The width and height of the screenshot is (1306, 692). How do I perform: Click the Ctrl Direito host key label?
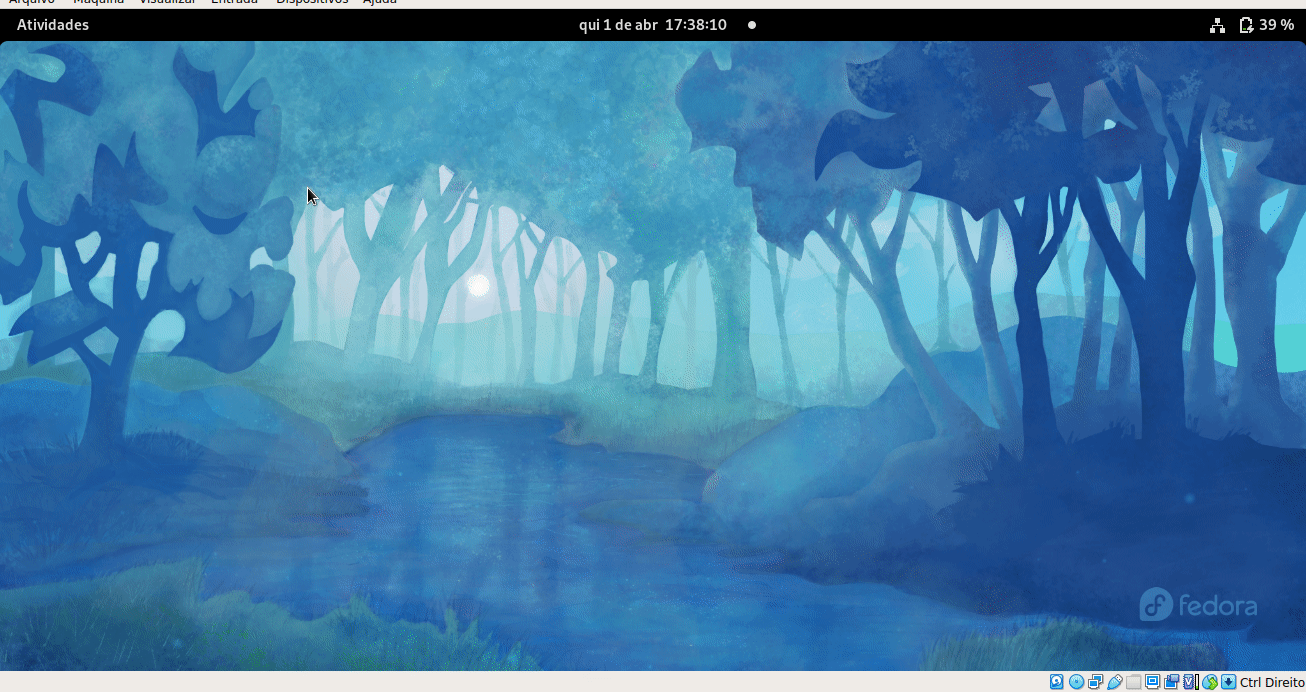point(1272,682)
